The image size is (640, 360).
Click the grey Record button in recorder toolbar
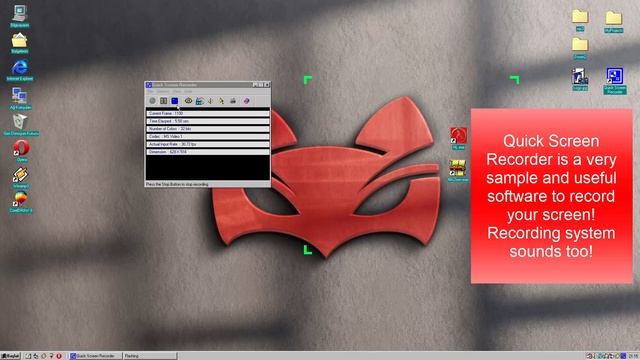coord(152,101)
